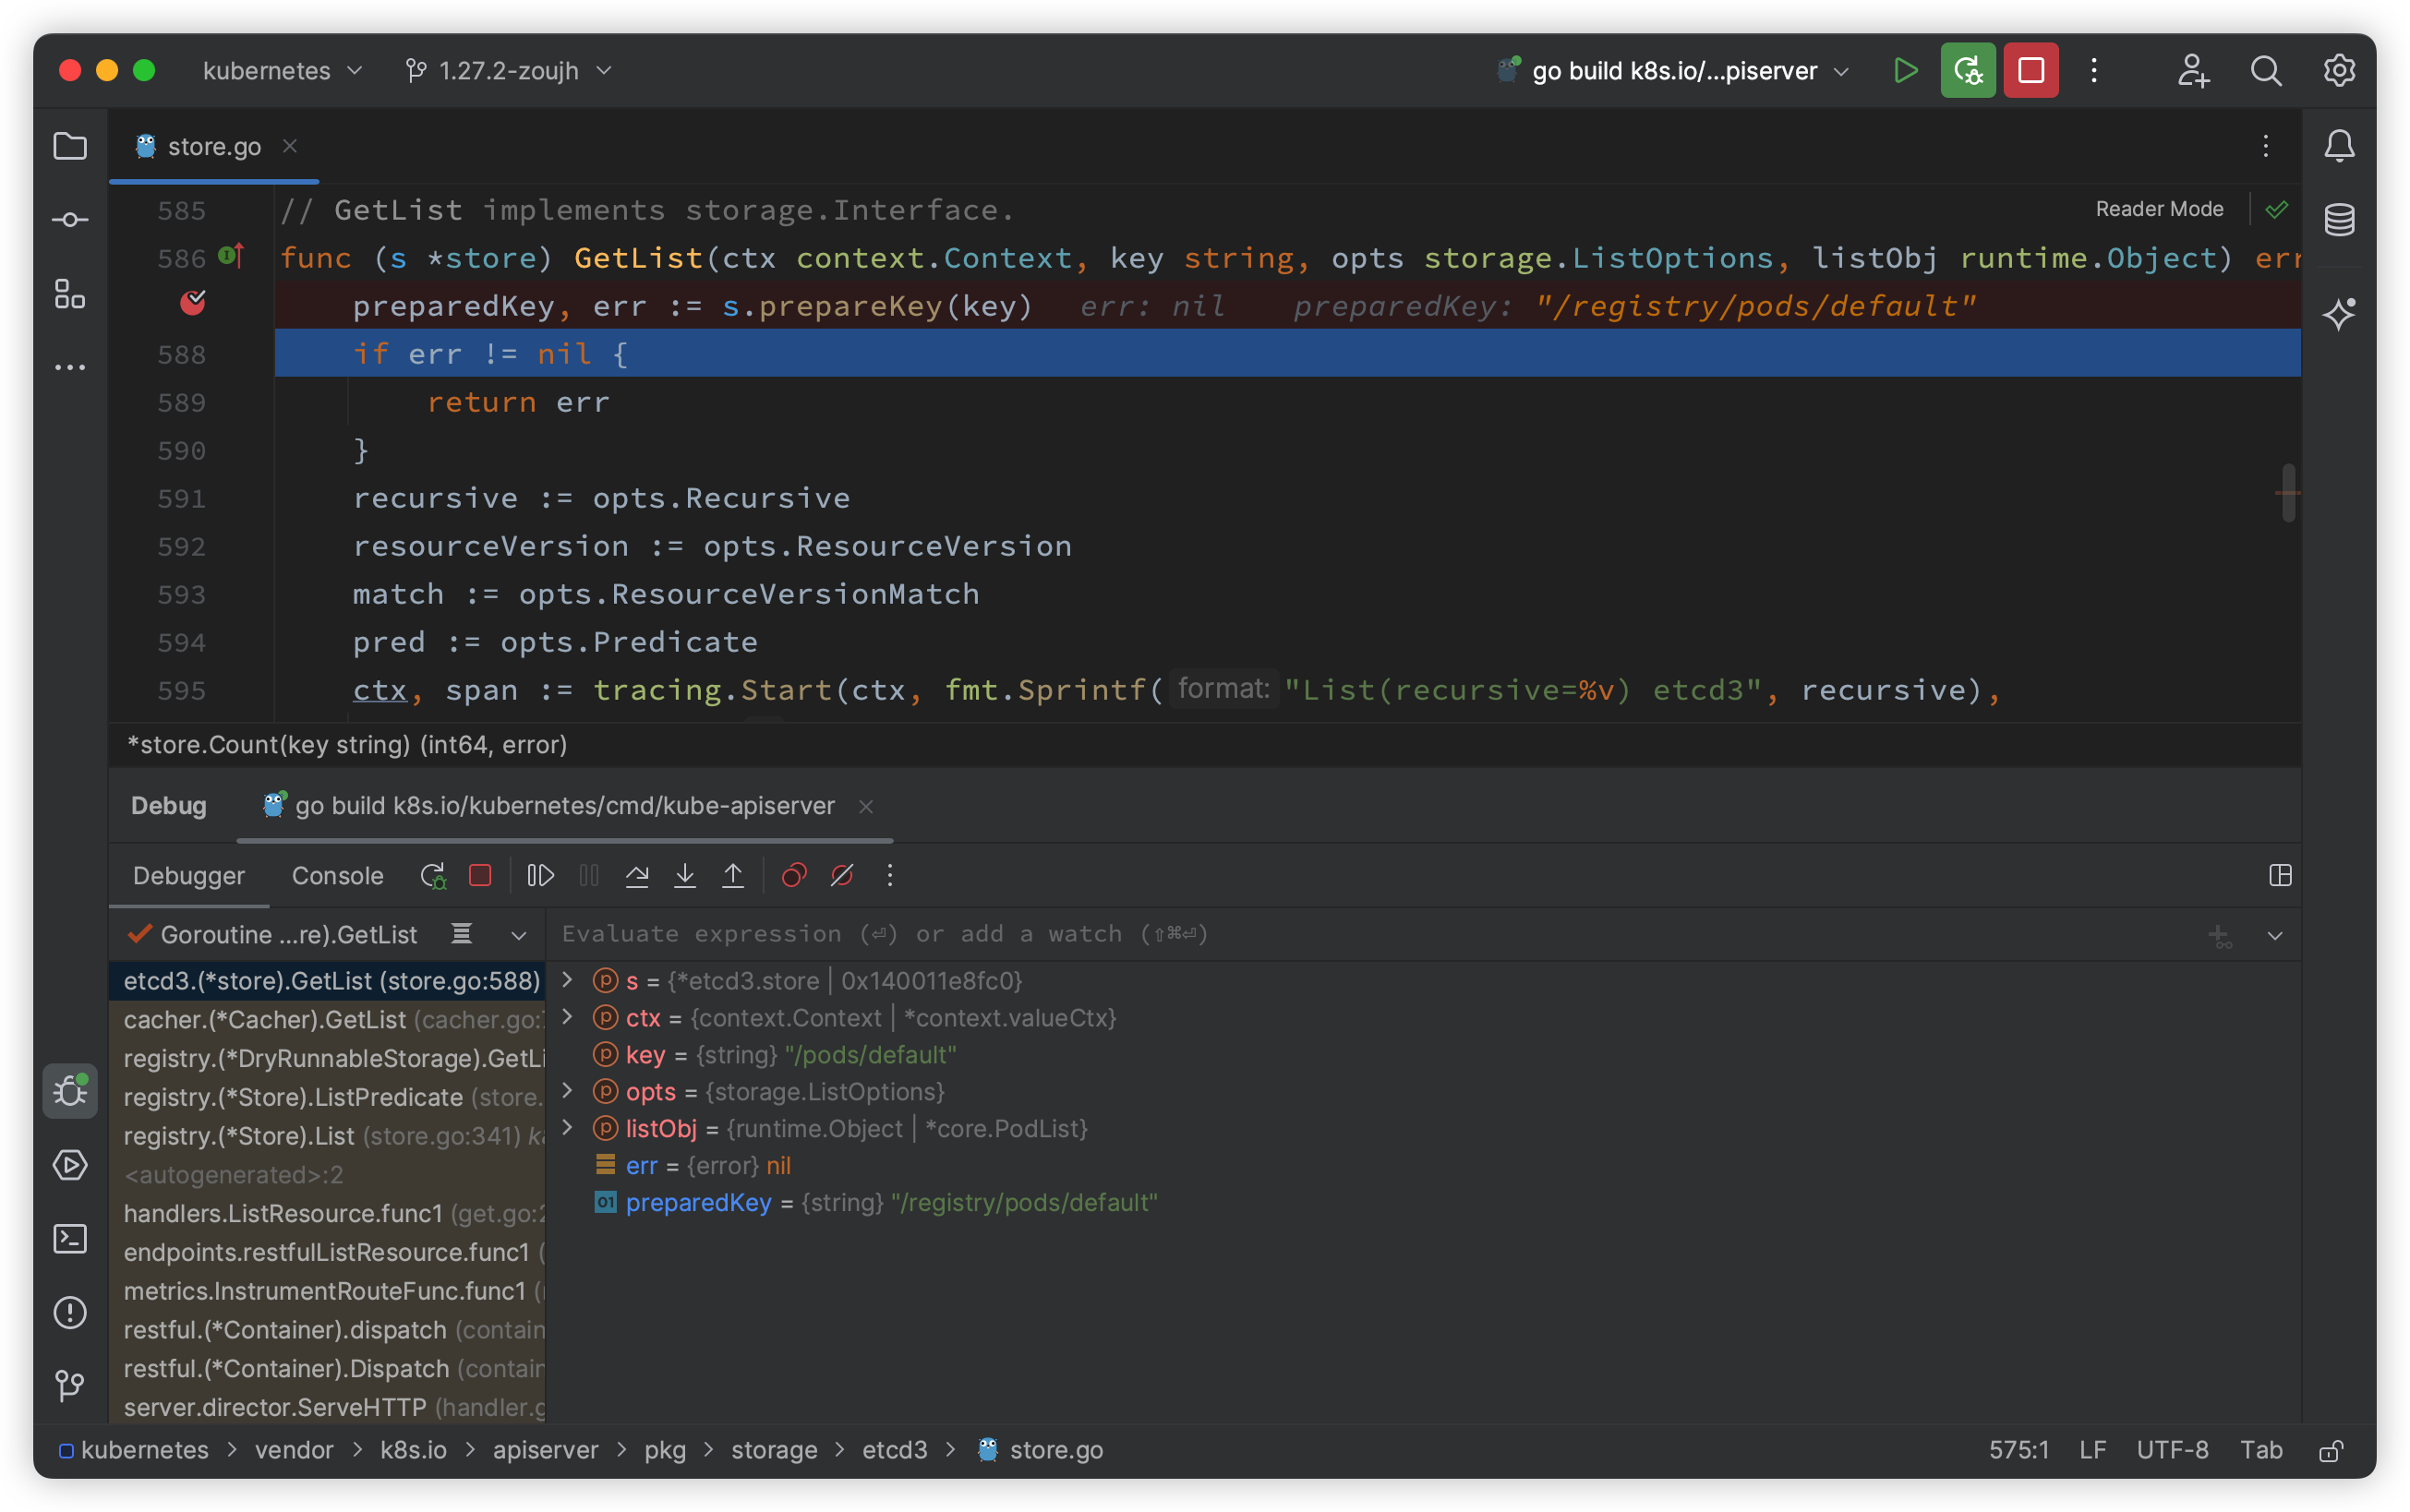Run the go build configuration
This screenshot has height=1512, width=2410.
point(1905,70)
